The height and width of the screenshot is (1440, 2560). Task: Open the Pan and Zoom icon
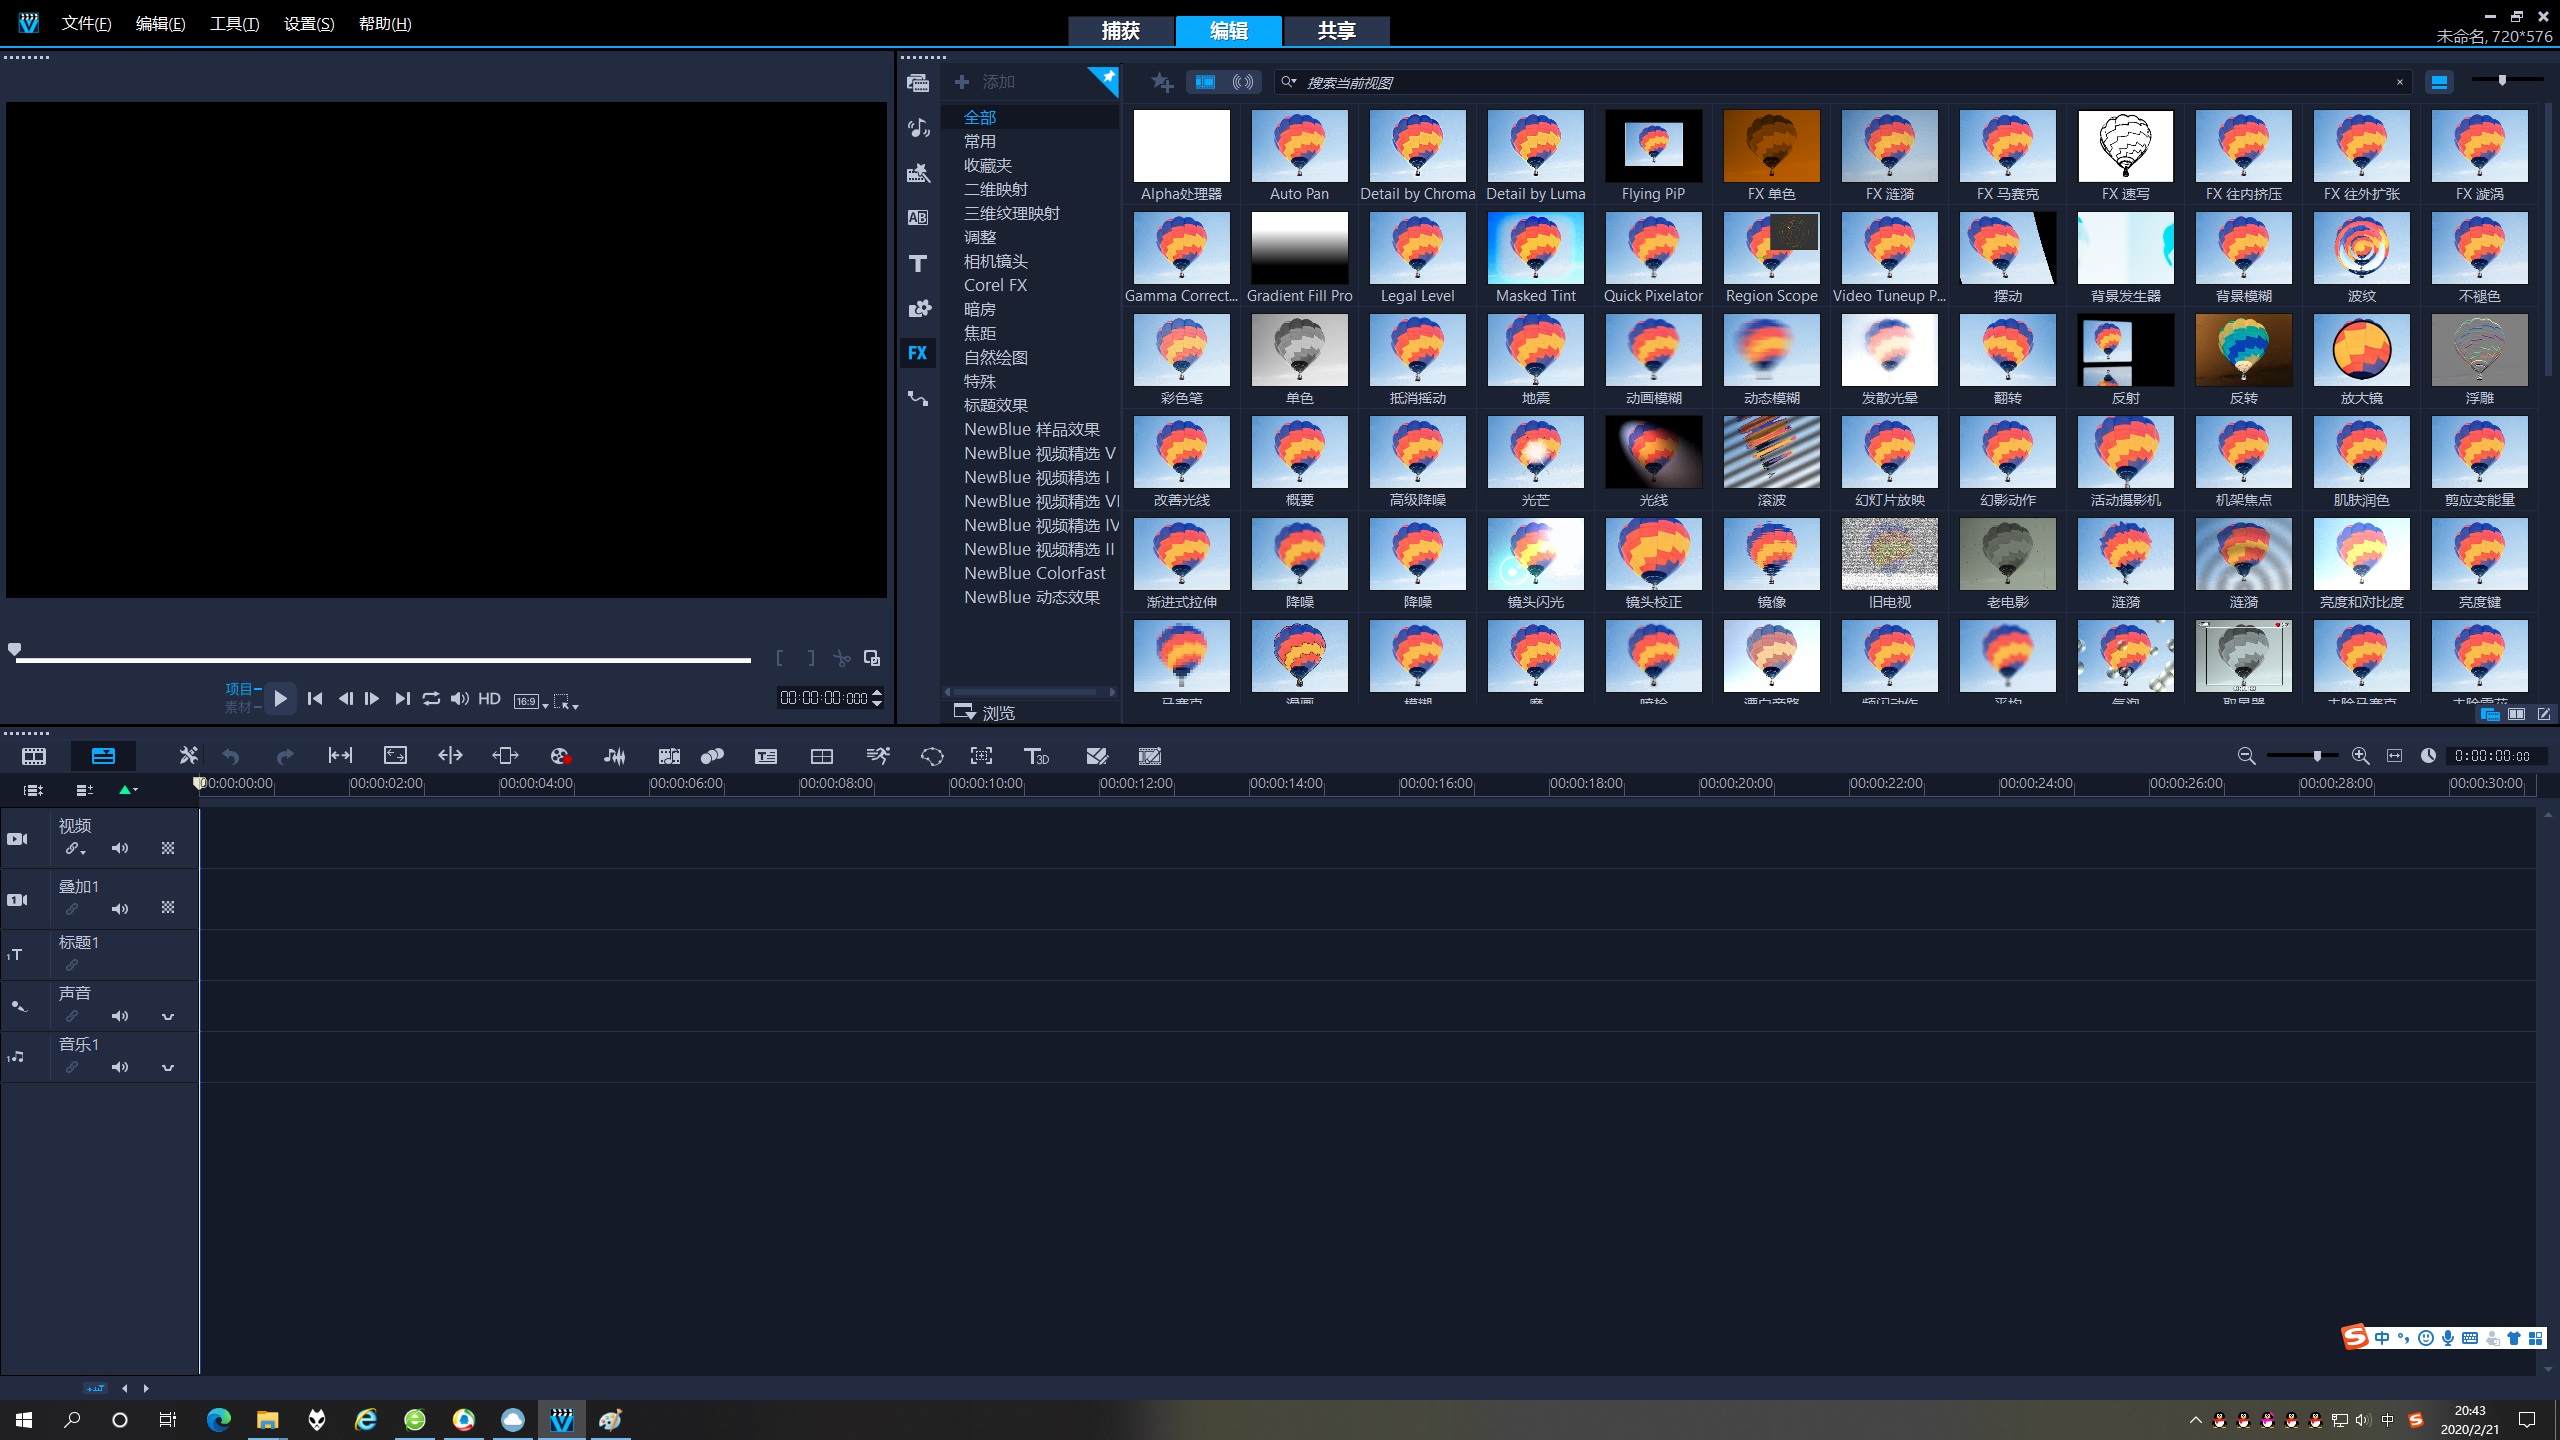pyautogui.click(x=982, y=756)
